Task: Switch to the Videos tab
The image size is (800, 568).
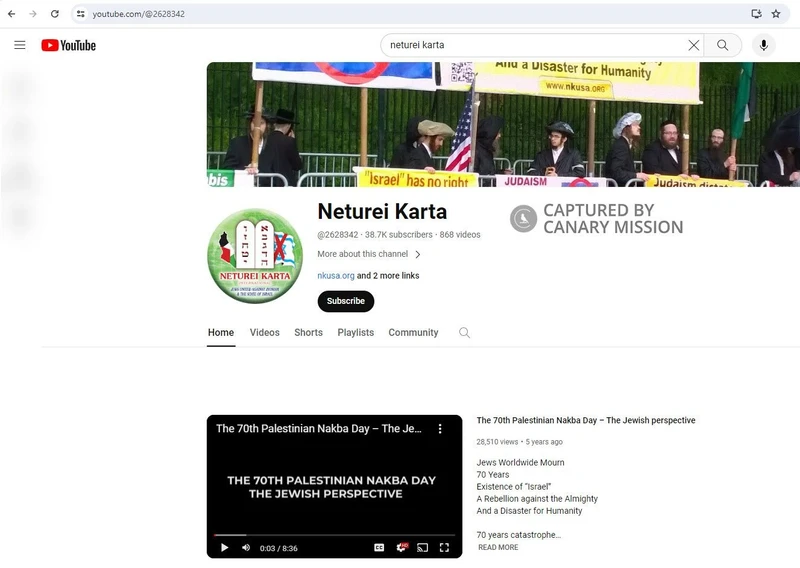Action: [264, 332]
